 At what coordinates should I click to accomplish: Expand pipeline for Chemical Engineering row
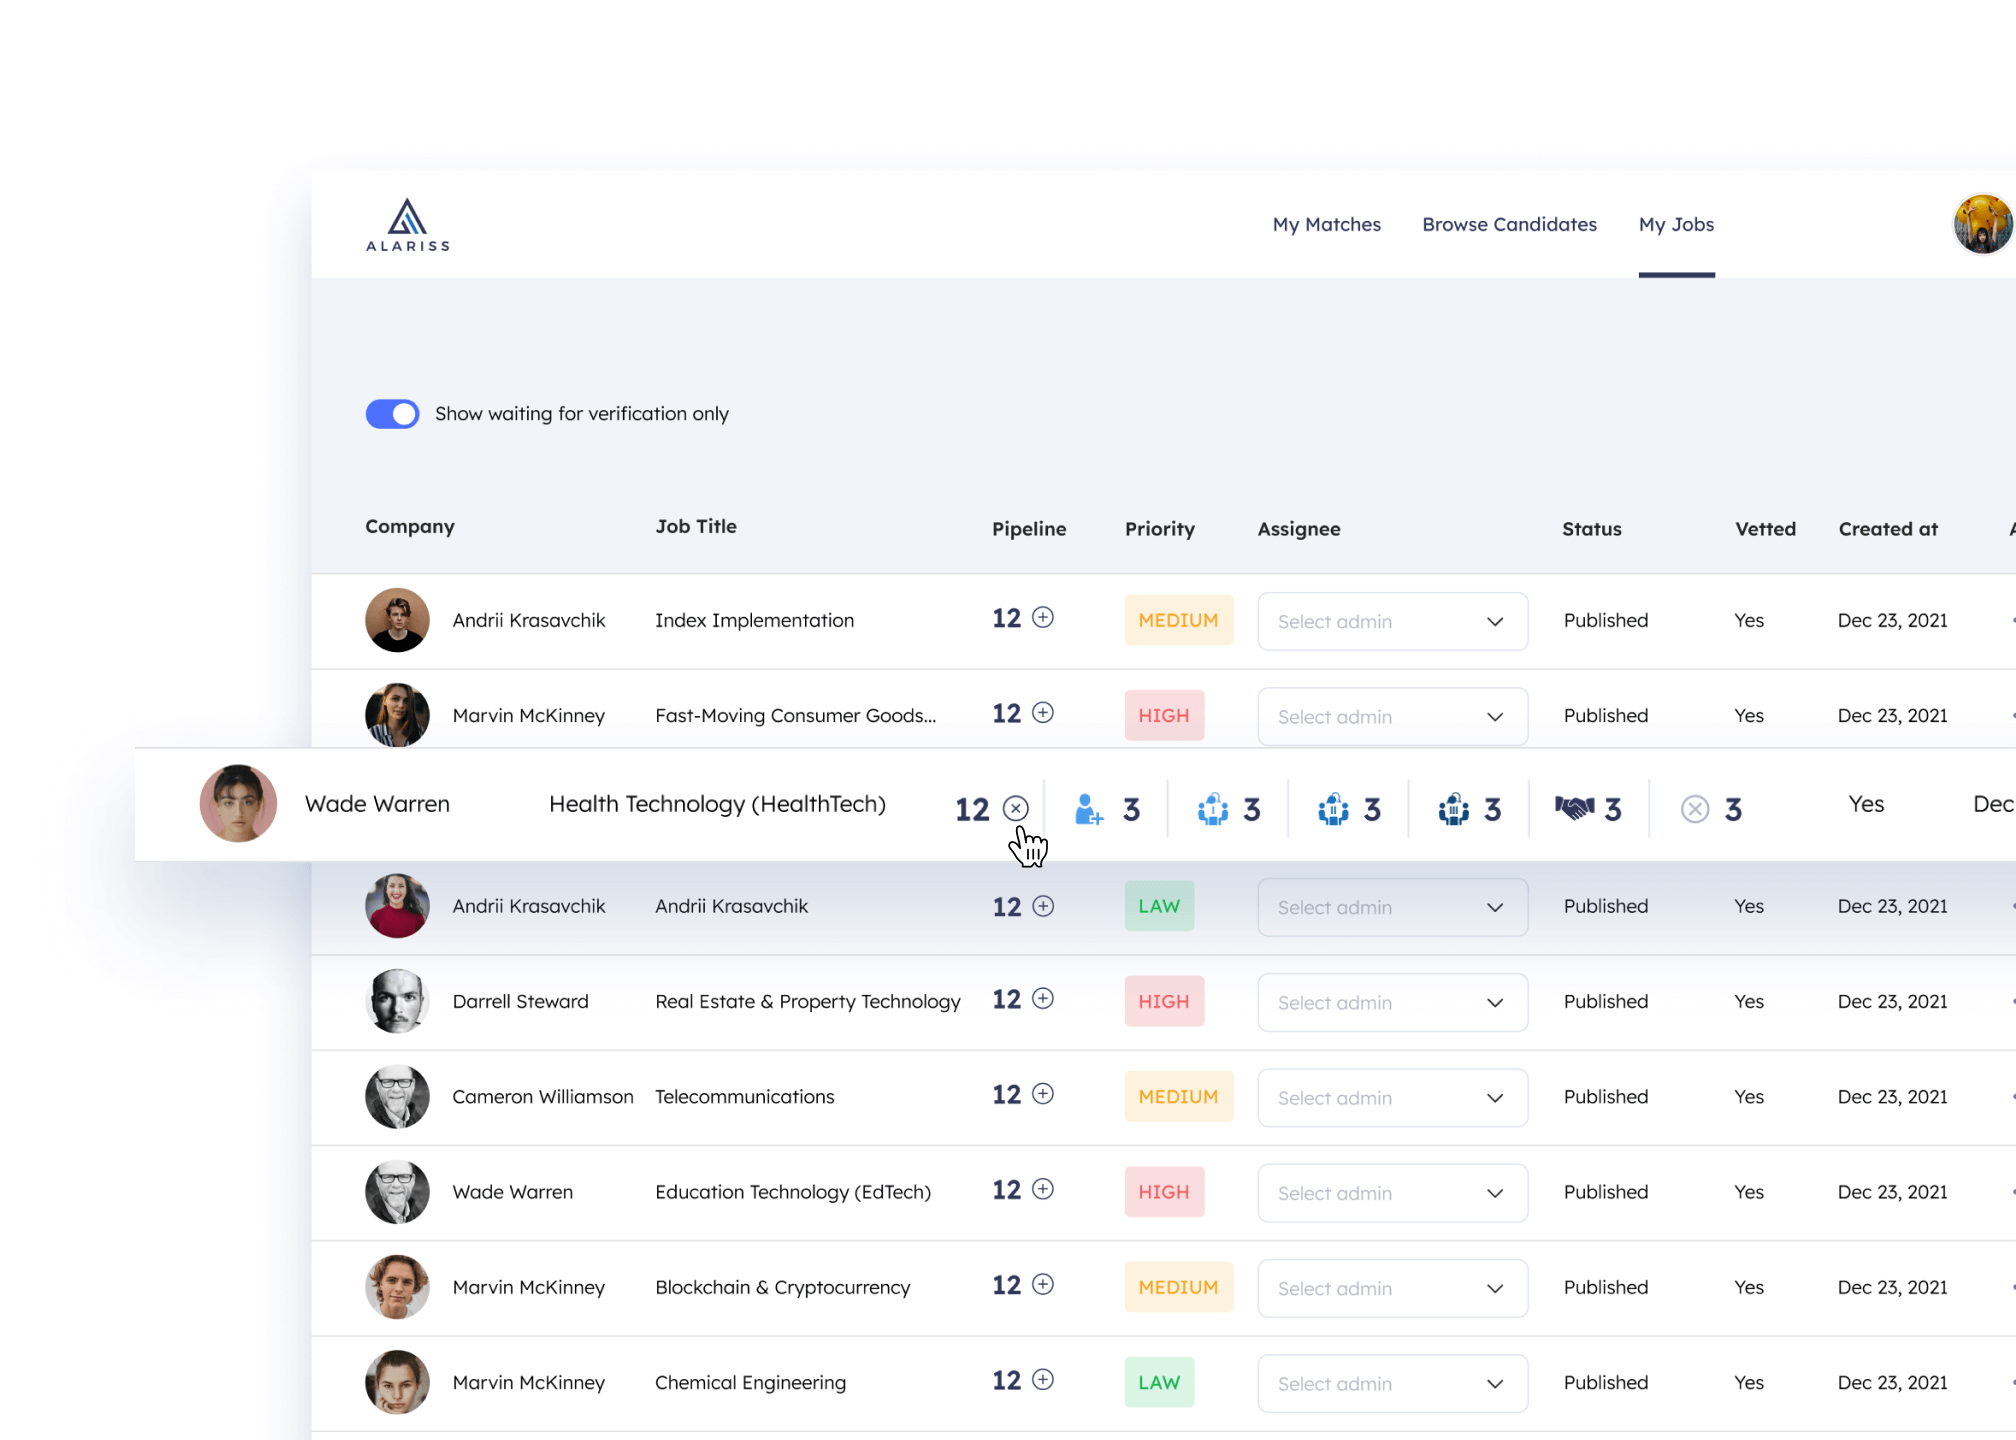(x=1043, y=1380)
